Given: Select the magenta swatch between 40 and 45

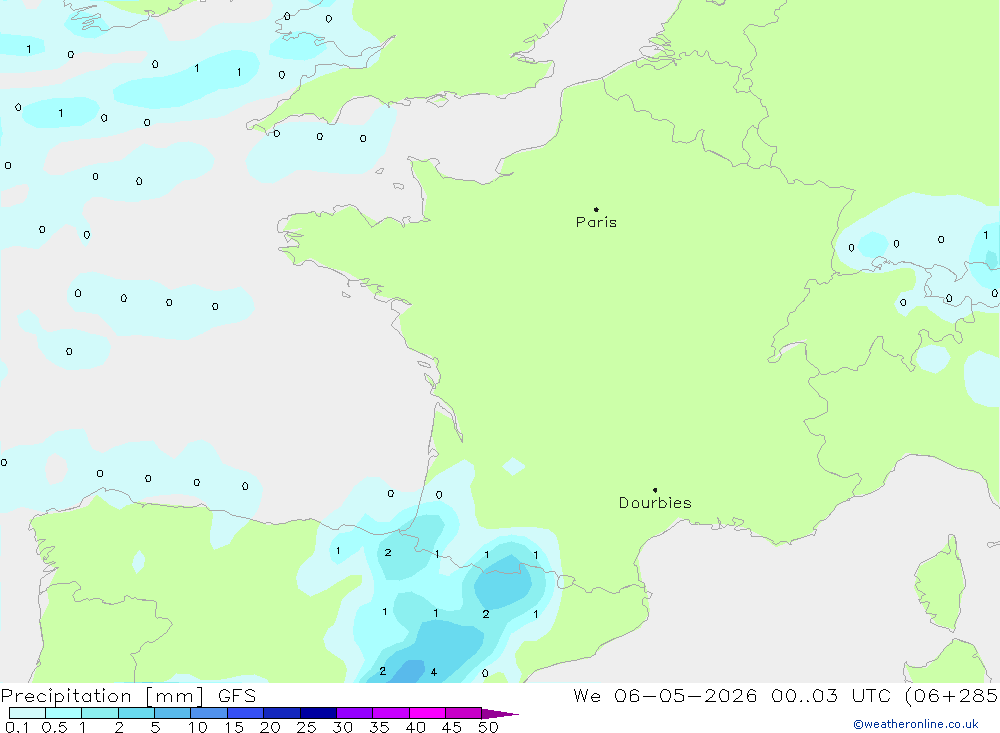Looking at the screenshot, I should 427,713.
